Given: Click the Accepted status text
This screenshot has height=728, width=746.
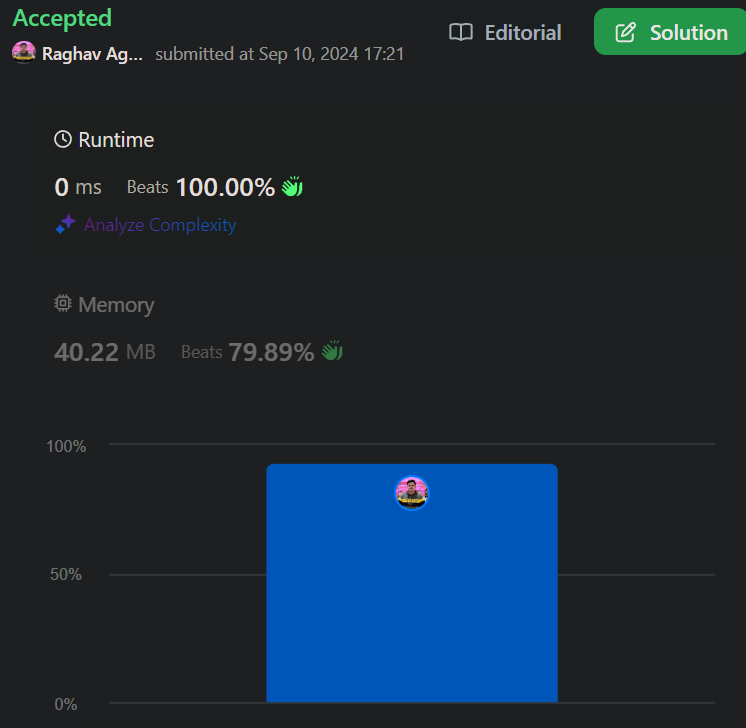Looking at the screenshot, I should (62, 18).
